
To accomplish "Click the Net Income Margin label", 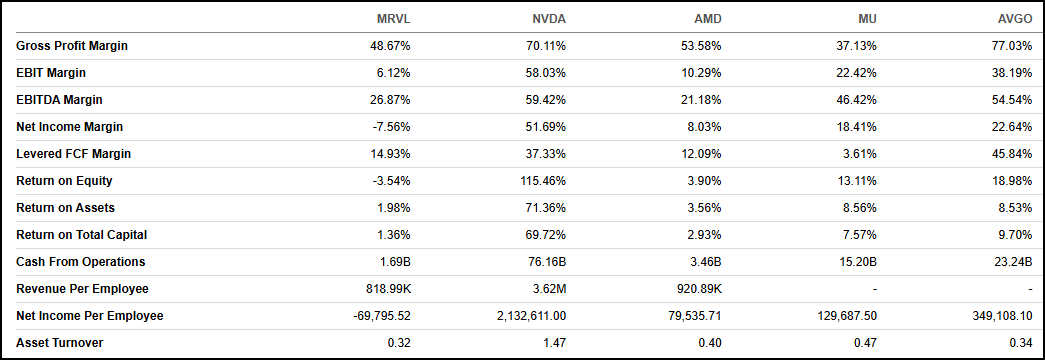I will coord(69,127).
